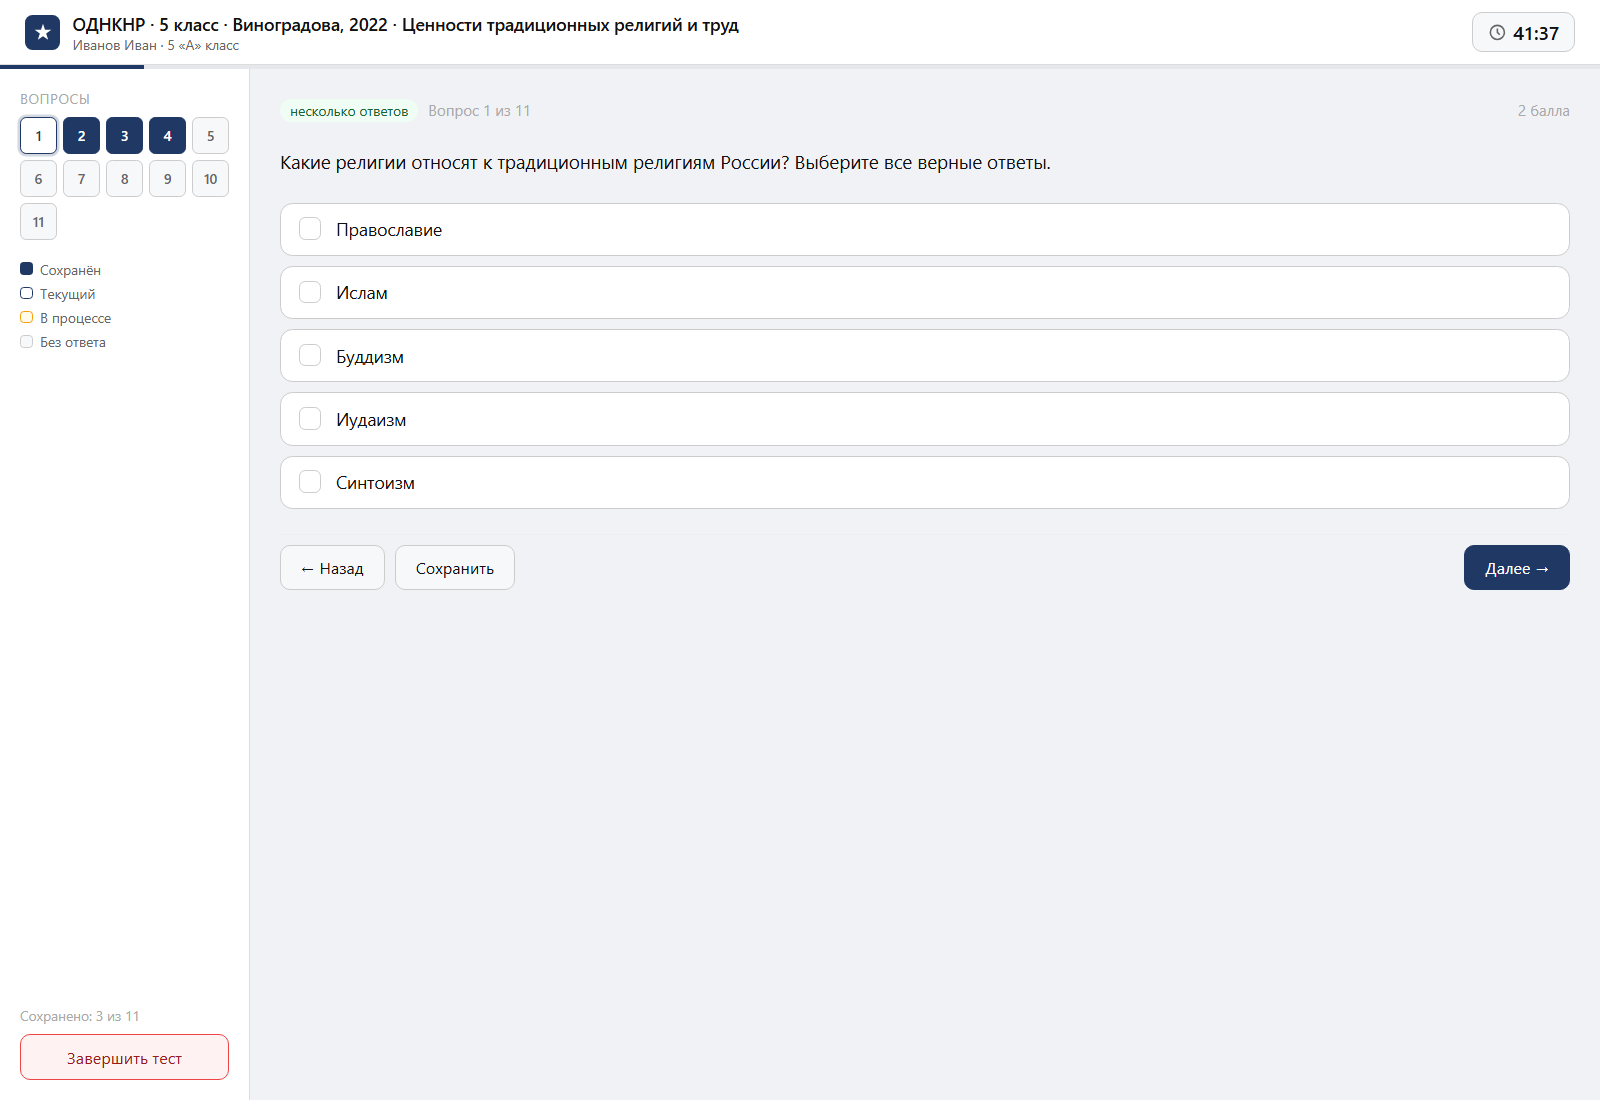Check the Православие answer checkbox
Image resolution: width=1600 pixels, height=1100 pixels.
pyautogui.click(x=310, y=229)
